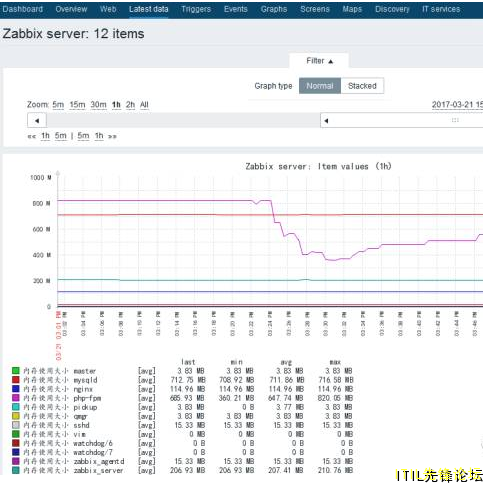Screen dimensions: 483x486
Task: Click the yellow qmgr legend swatch
Action: [16, 416]
